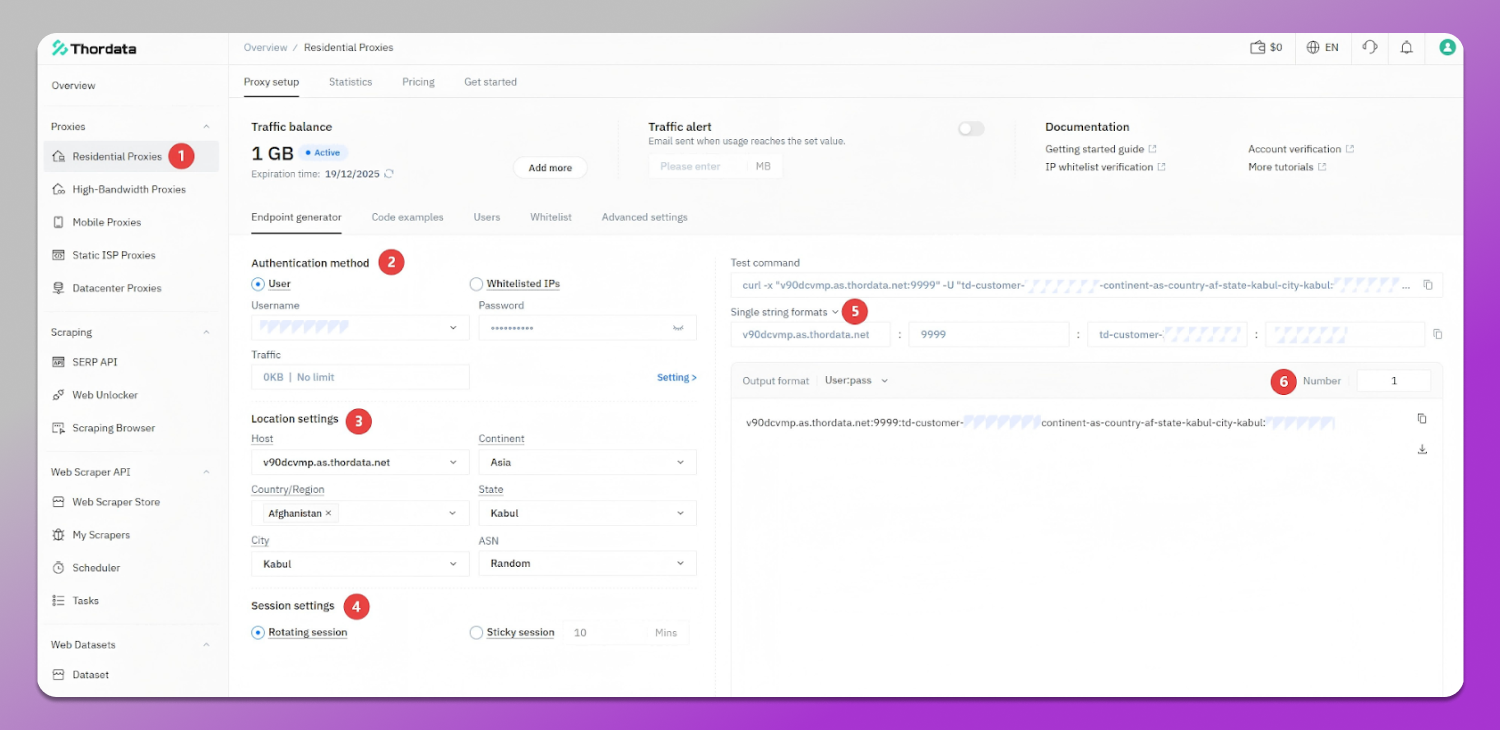
Task: Open the ASN dropdown set to Random
Action: (x=587, y=563)
